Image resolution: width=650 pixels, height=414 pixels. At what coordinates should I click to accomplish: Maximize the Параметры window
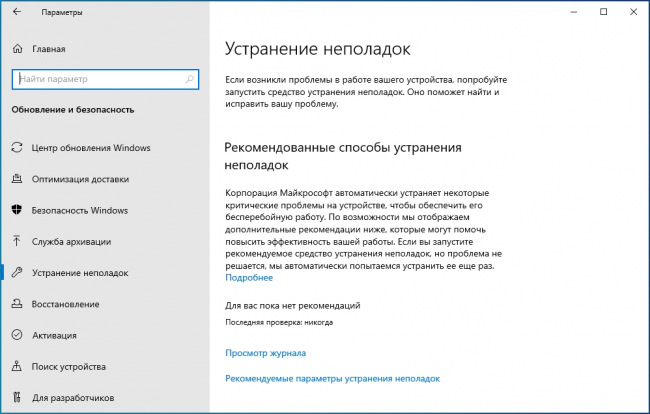(604, 12)
